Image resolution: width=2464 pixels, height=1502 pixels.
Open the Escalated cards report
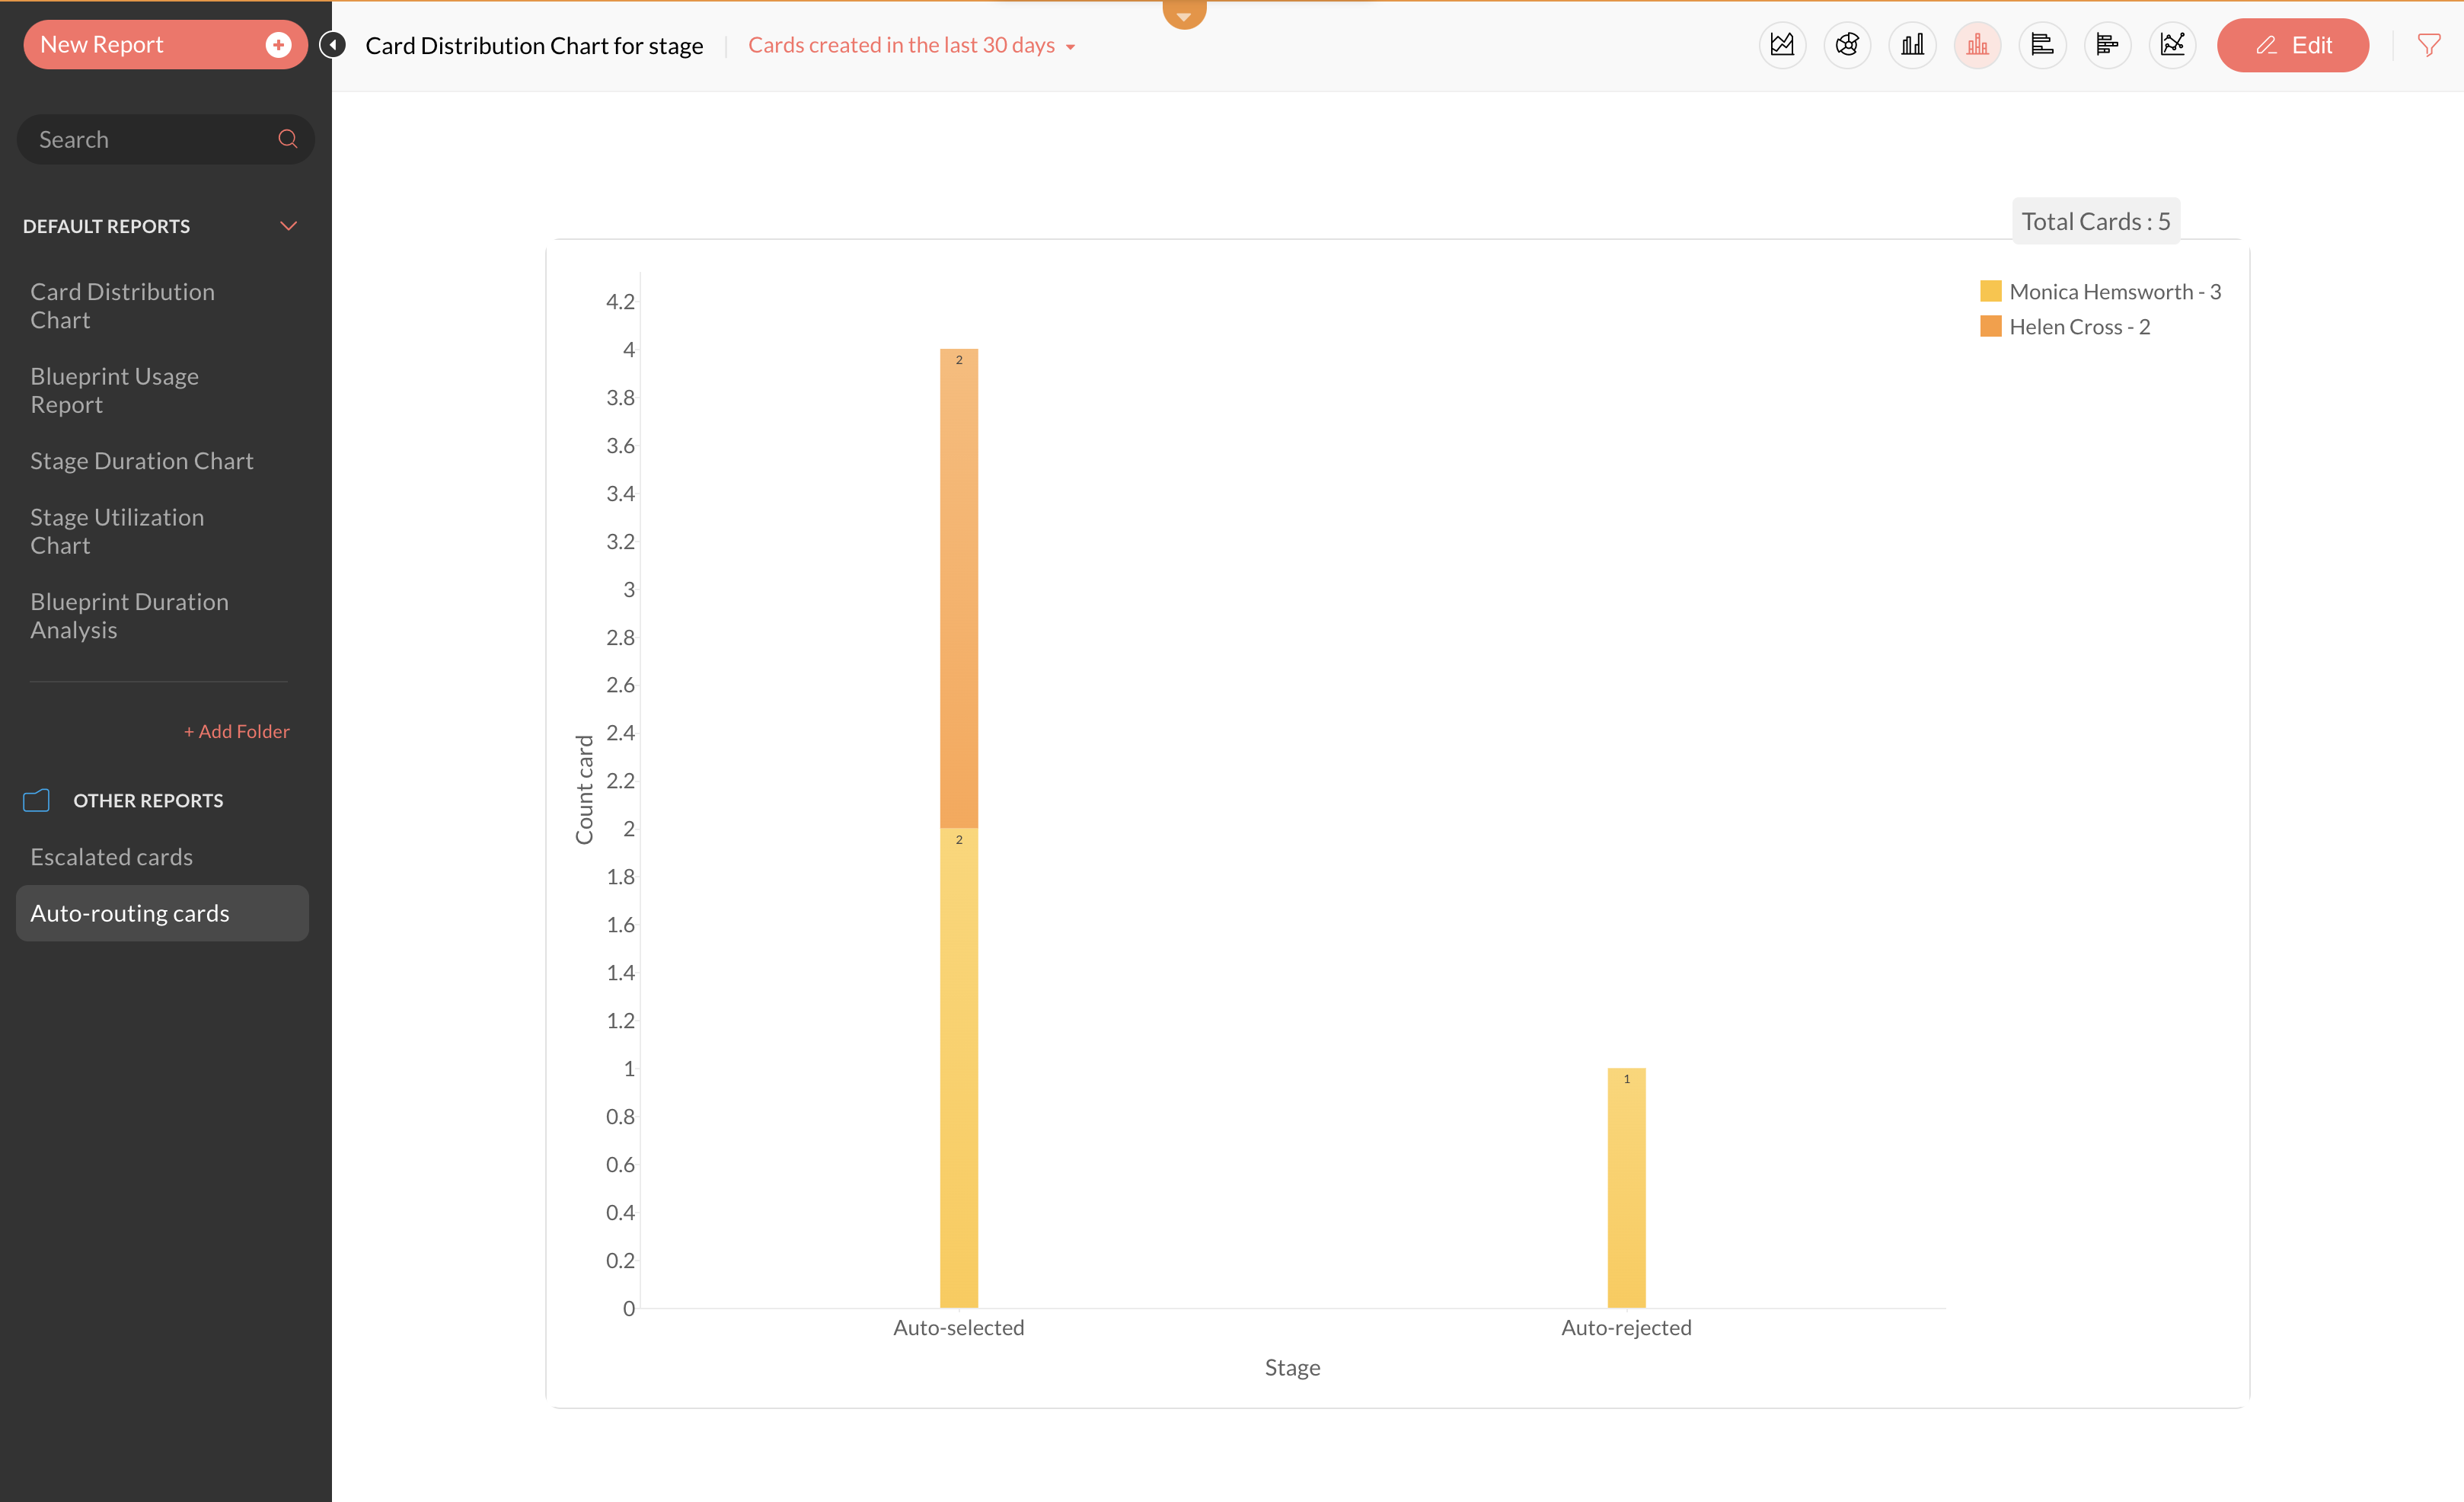coord(112,857)
